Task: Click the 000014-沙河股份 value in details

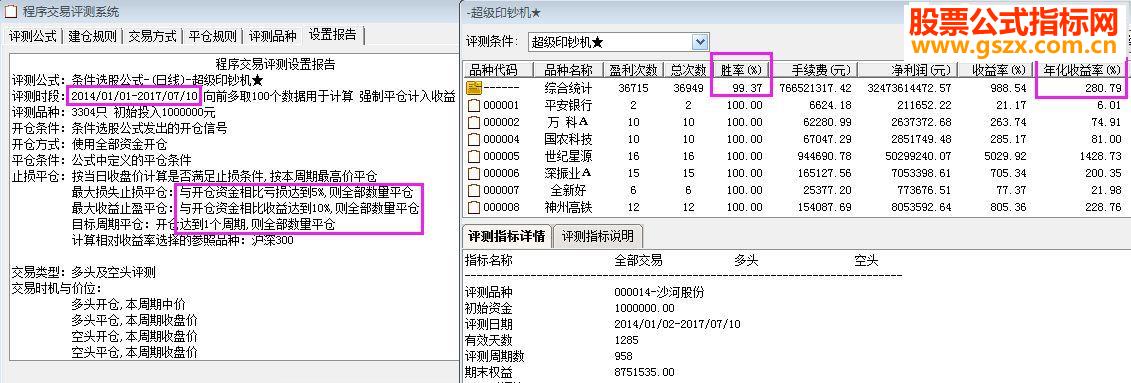Action: pos(659,293)
